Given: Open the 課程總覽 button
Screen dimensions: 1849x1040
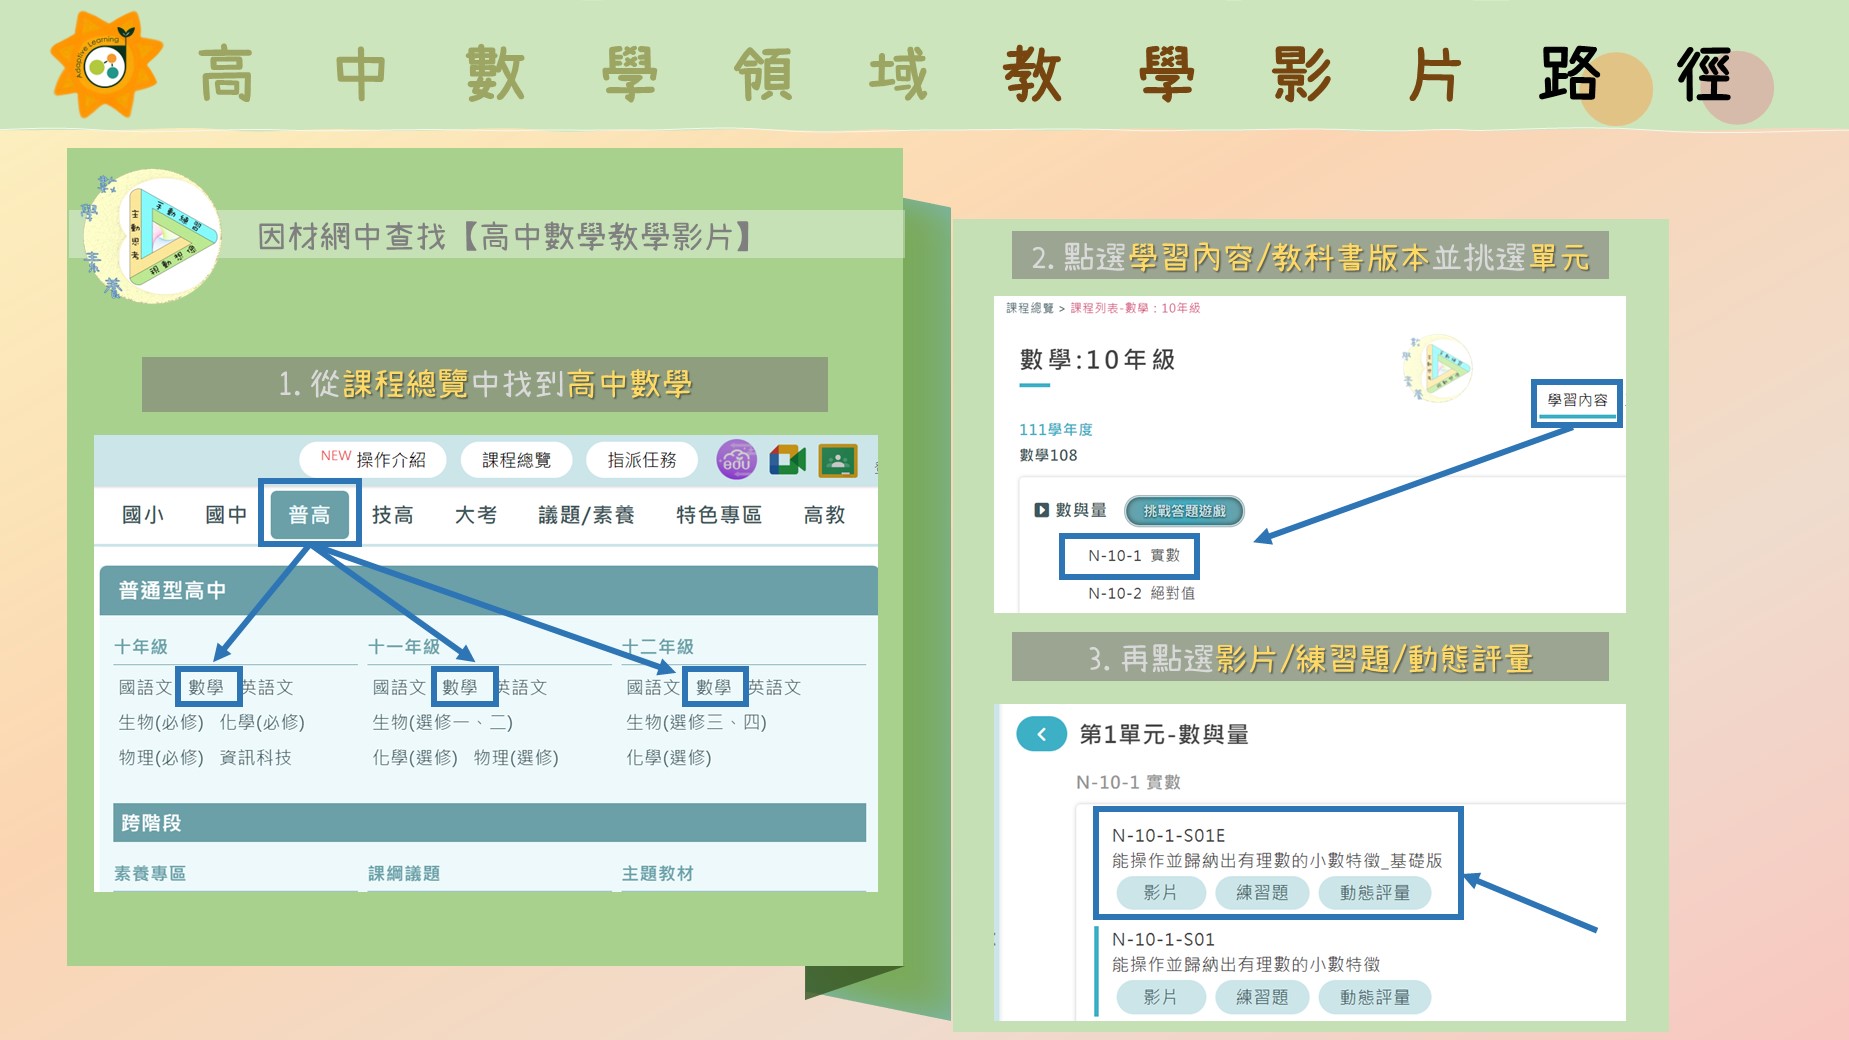Looking at the screenshot, I should click(x=517, y=460).
